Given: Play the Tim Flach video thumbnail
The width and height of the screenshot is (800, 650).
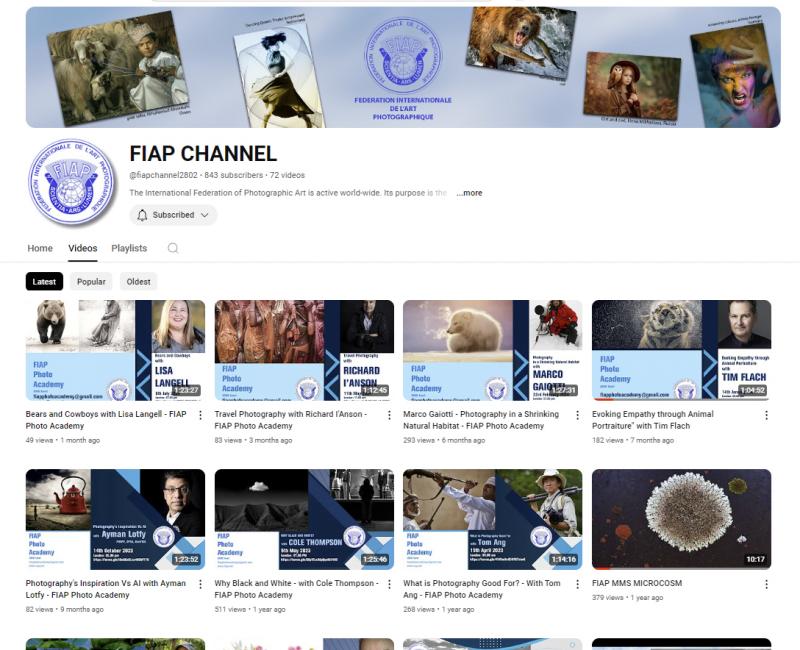Looking at the screenshot, I should pos(682,350).
